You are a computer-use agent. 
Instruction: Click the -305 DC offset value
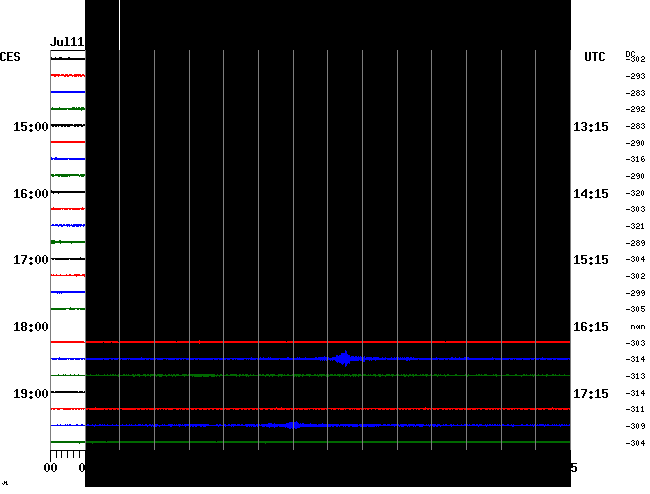point(635,309)
